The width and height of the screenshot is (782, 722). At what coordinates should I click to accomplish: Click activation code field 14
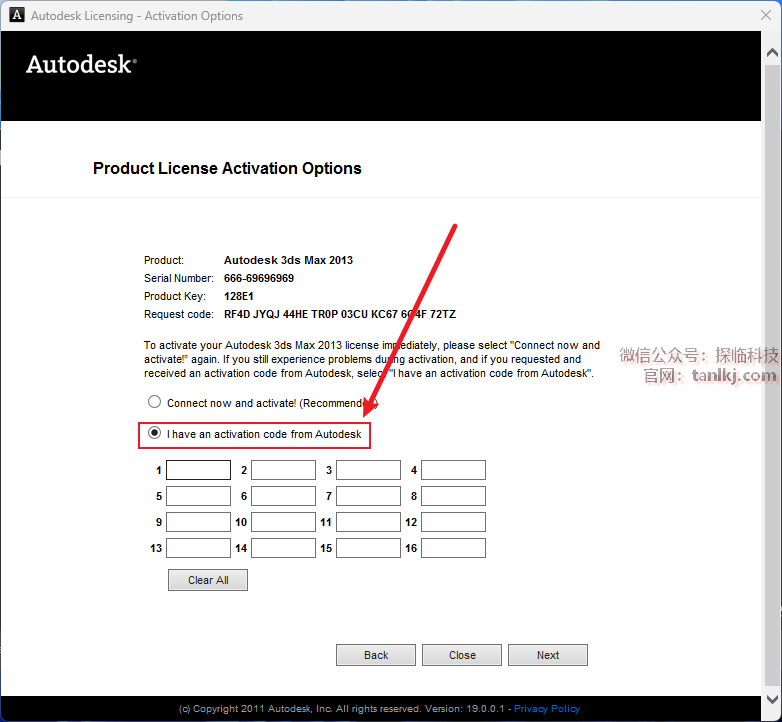point(283,548)
